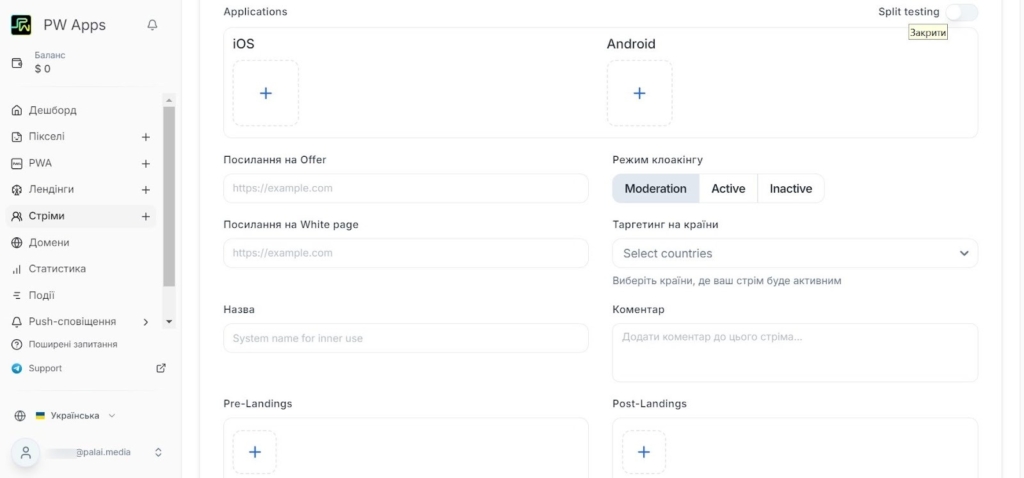Add an iOS application
1024x478 pixels.
[x=266, y=93]
